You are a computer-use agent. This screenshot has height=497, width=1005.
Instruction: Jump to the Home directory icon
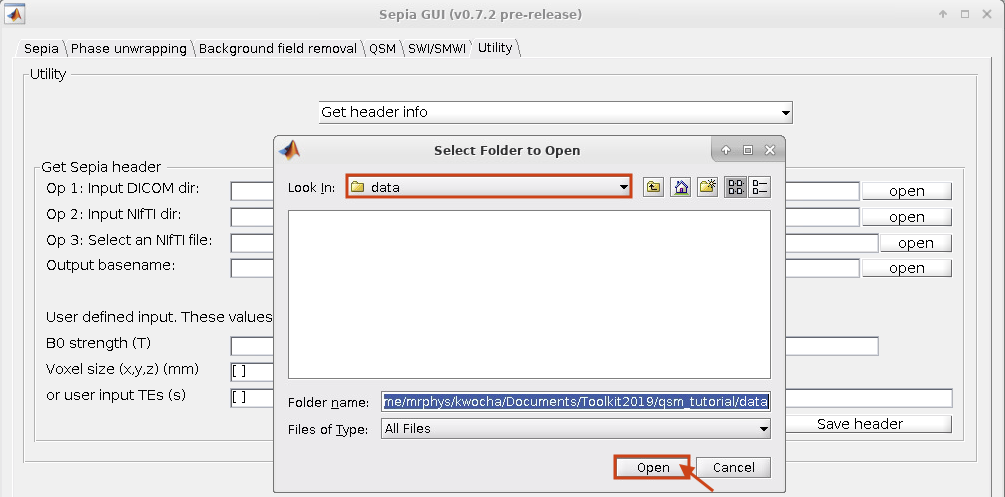coord(680,187)
